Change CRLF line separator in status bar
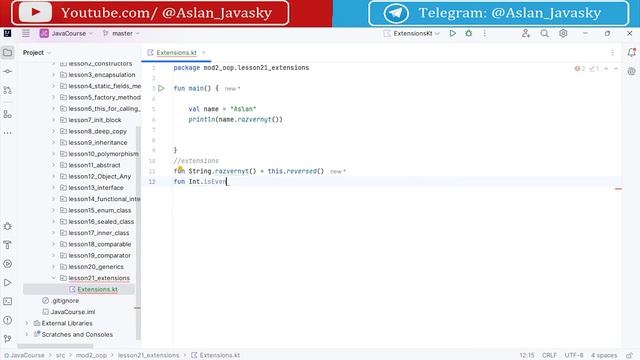640x360 pixels. point(549,356)
